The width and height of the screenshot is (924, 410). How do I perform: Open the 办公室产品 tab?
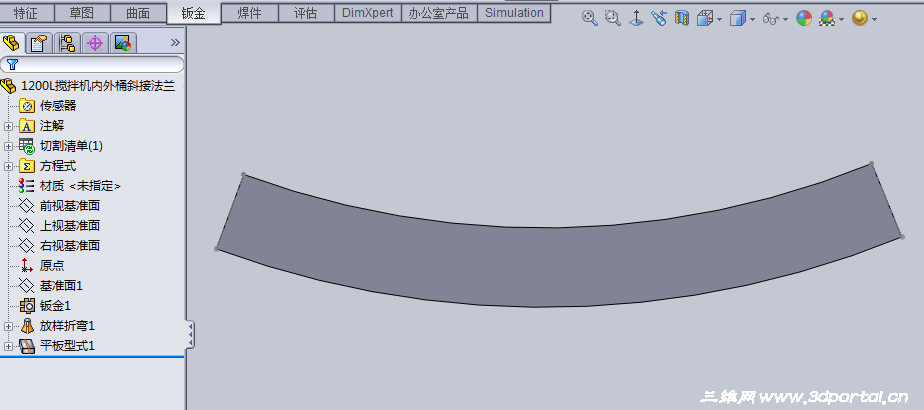click(x=439, y=13)
